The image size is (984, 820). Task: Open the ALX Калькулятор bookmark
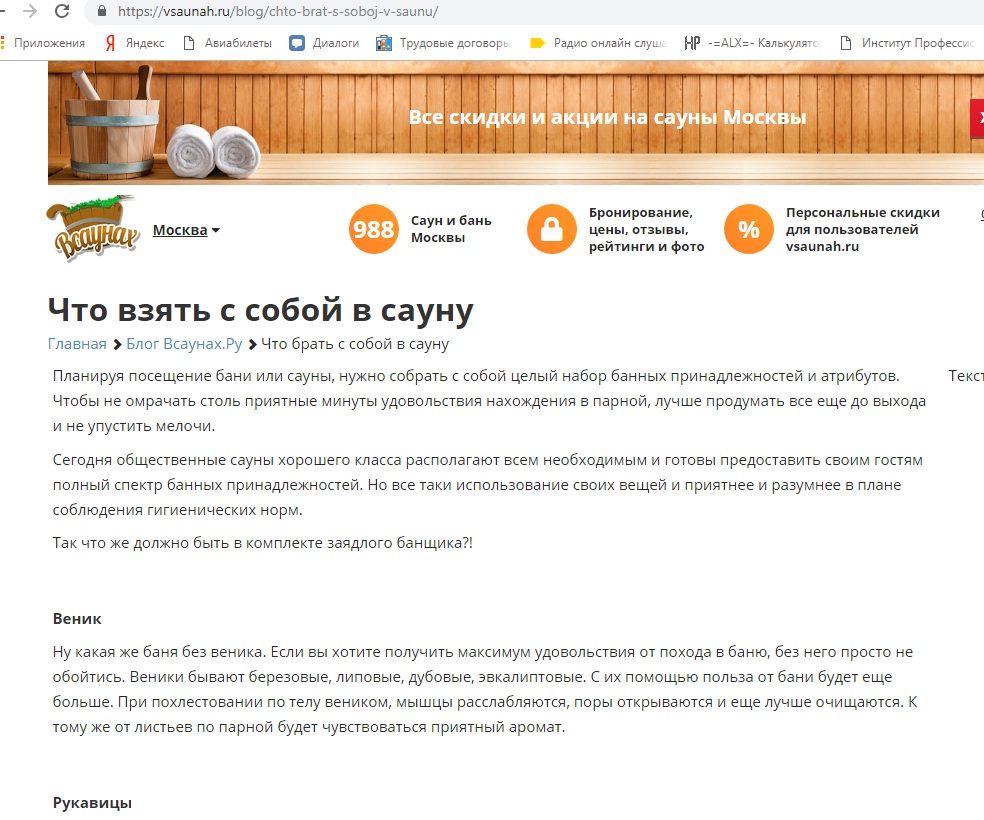click(x=752, y=43)
